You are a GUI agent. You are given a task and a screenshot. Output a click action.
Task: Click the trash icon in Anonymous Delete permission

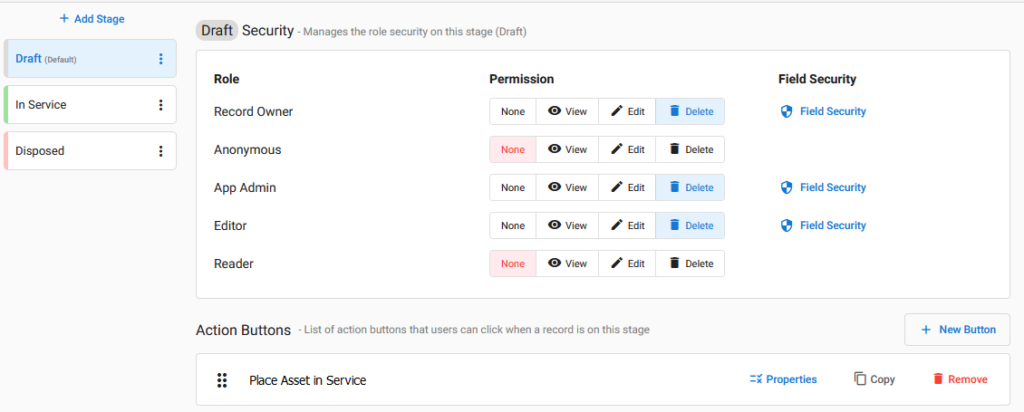tap(675, 149)
